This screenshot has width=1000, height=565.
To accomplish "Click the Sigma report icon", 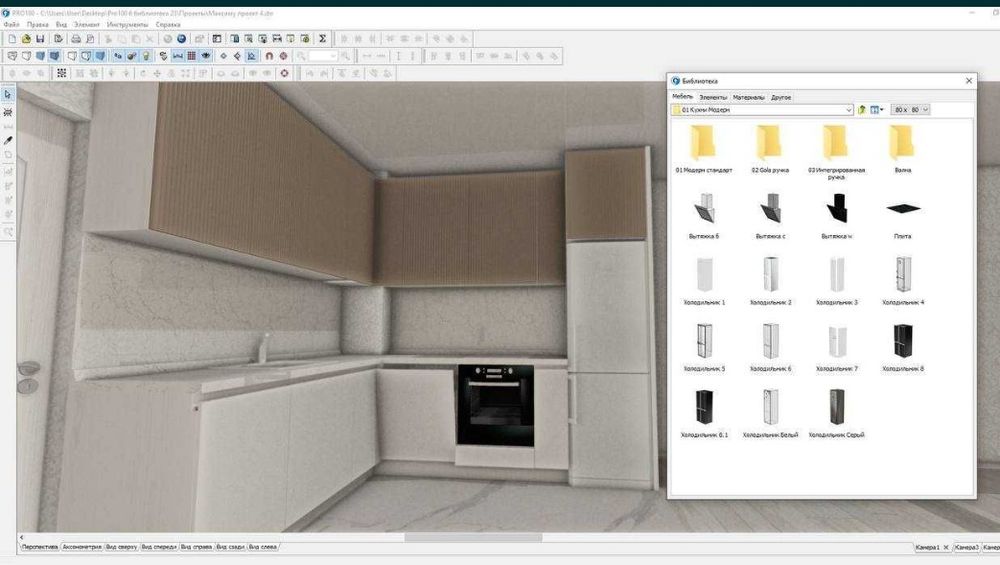I will pyautogui.click(x=322, y=39).
